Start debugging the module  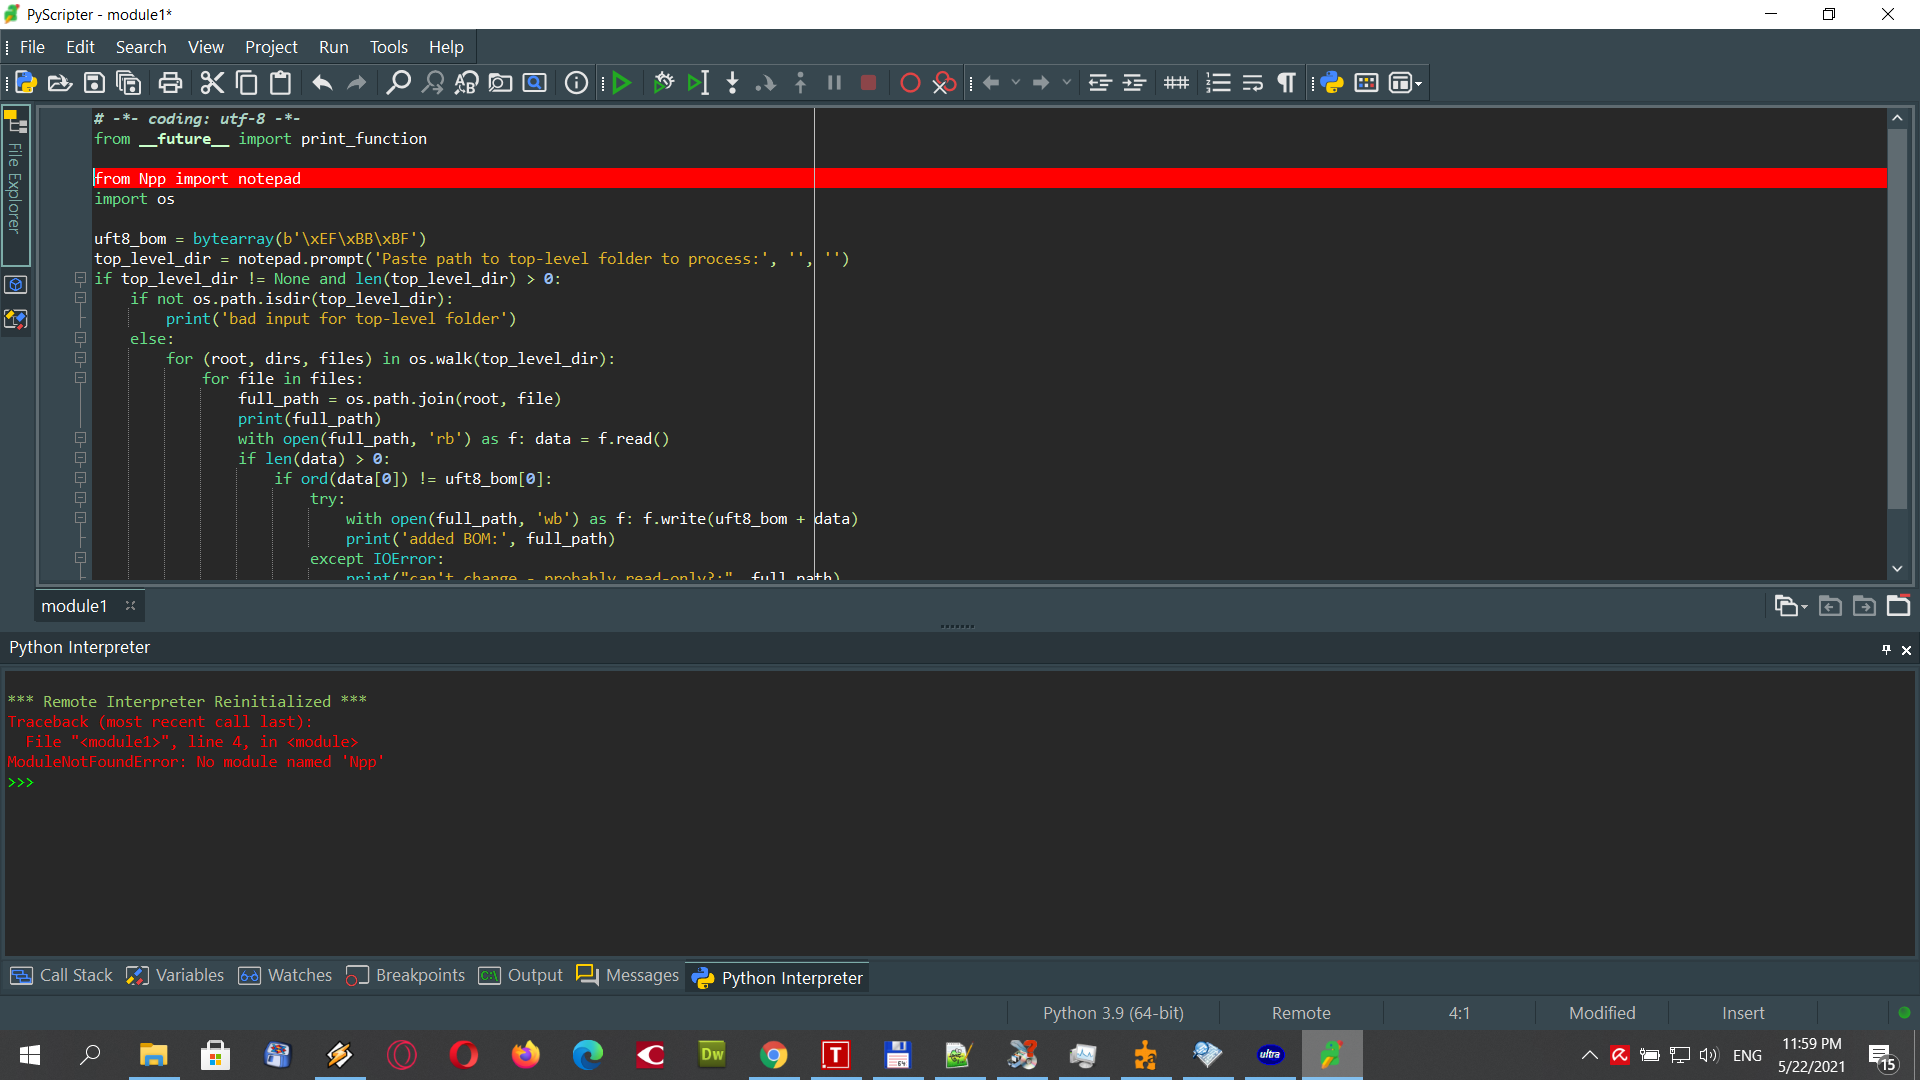tap(663, 83)
